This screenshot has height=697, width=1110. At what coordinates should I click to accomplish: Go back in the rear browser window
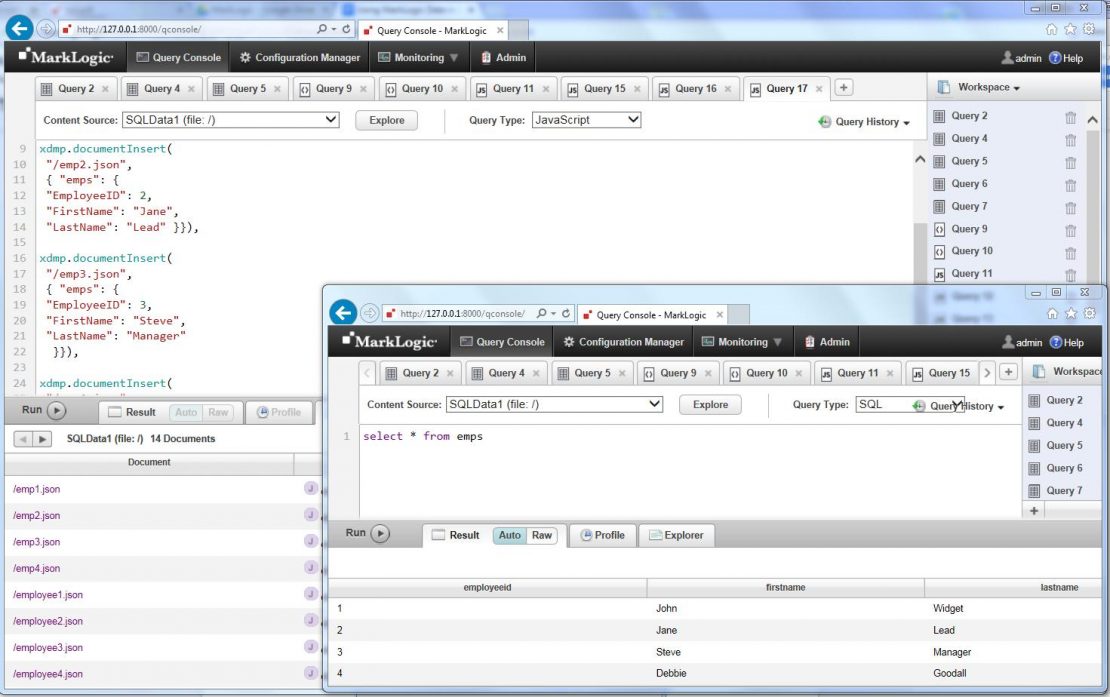coord(19,28)
